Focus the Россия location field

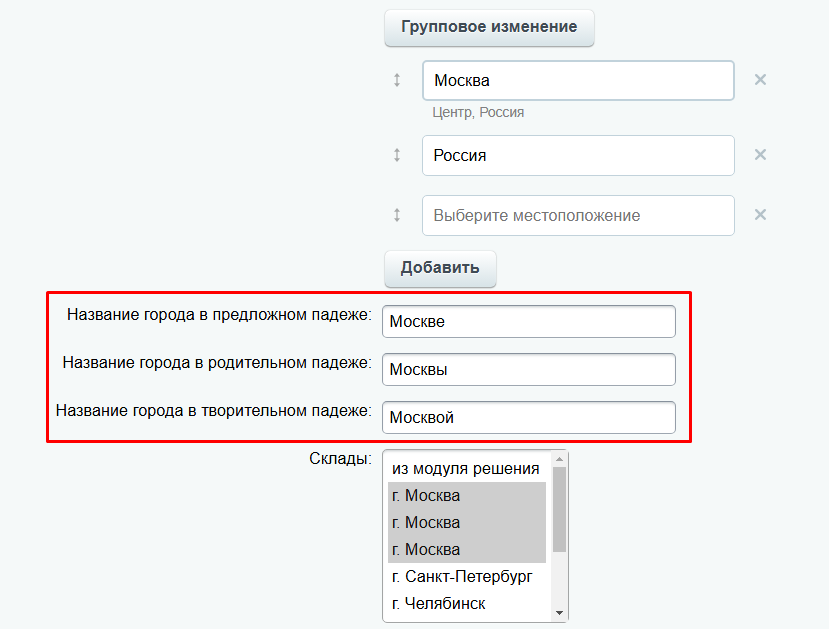point(578,155)
